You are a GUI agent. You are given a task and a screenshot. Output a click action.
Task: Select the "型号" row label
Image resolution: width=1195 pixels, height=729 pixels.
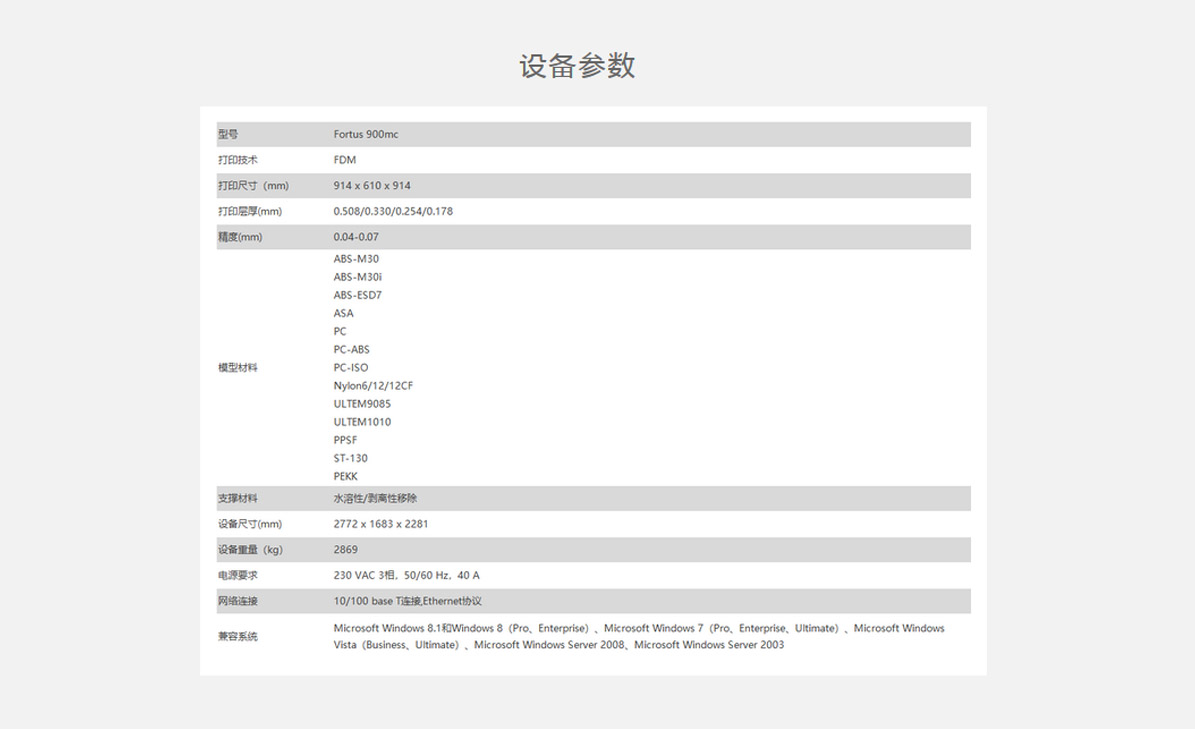coord(228,134)
